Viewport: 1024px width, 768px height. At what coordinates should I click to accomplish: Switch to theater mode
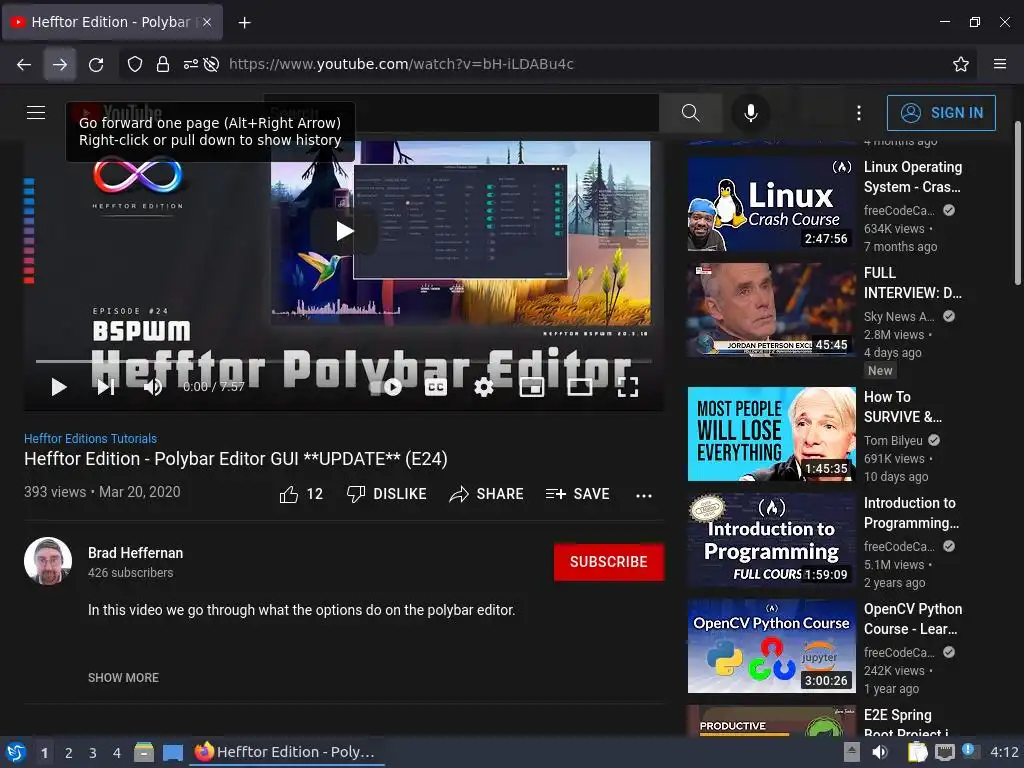(x=579, y=387)
